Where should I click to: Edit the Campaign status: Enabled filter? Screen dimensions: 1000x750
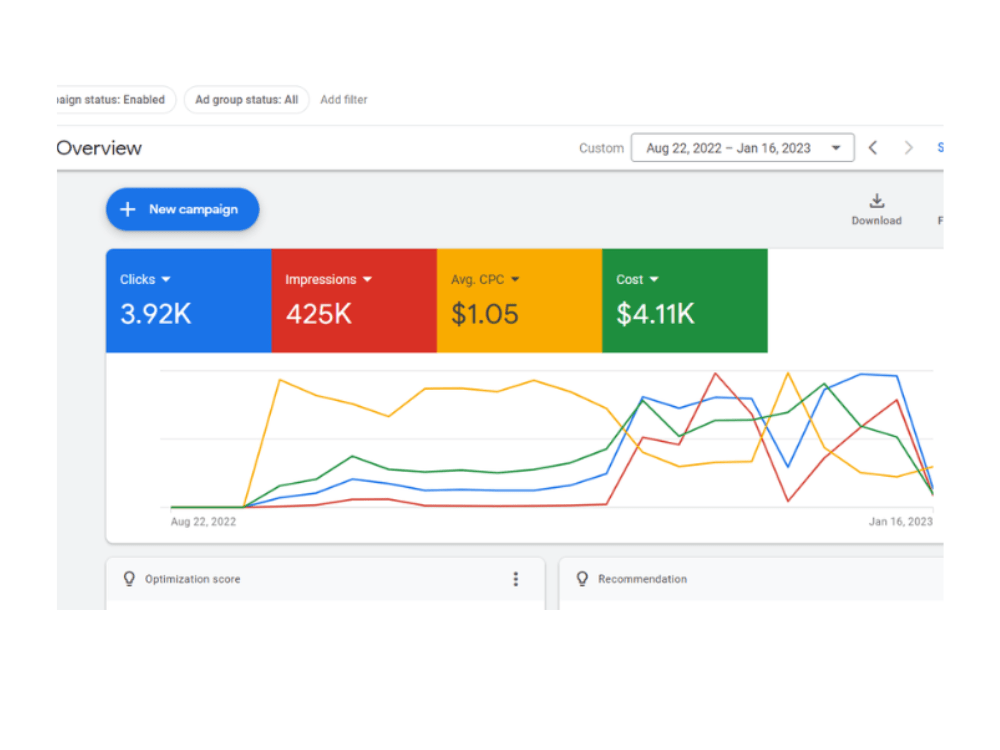[115, 99]
